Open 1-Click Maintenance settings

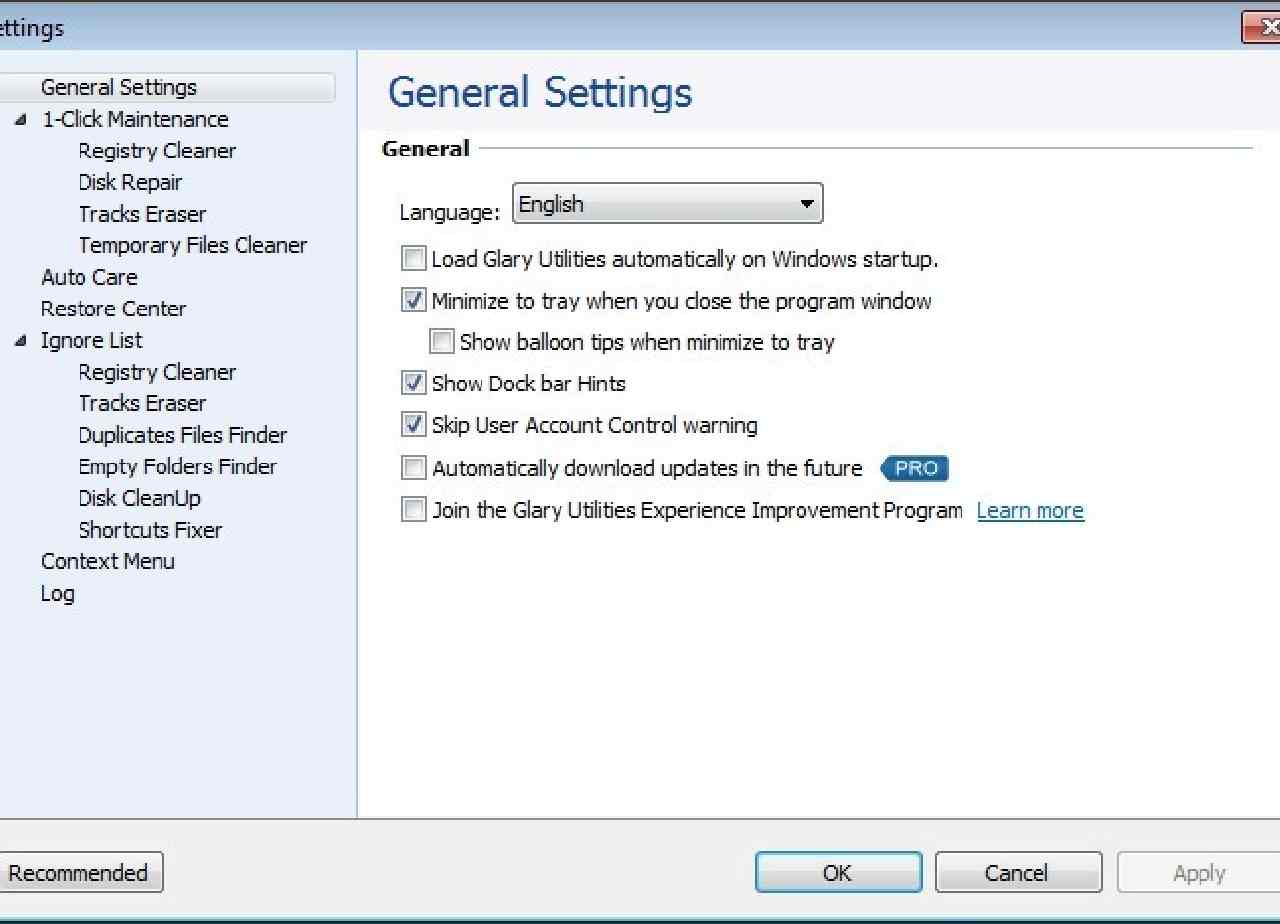pyautogui.click(x=135, y=119)
